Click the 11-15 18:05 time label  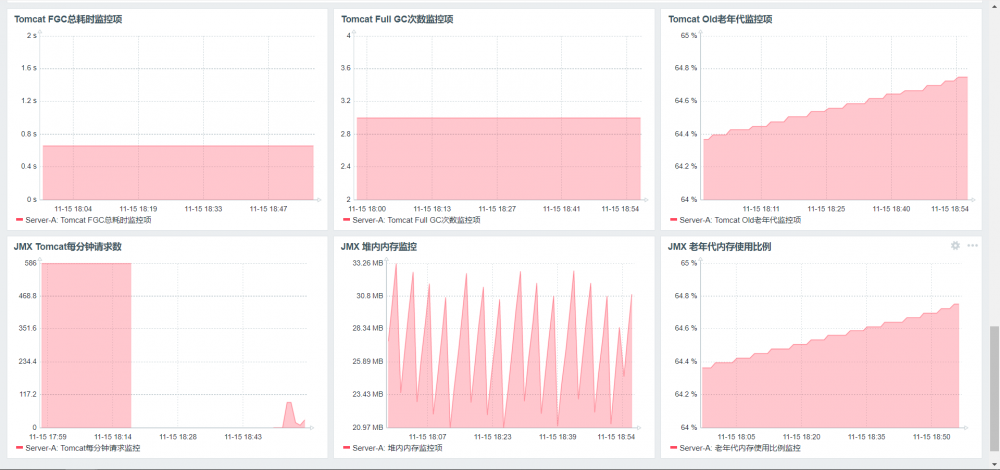(x=737, y=437)
